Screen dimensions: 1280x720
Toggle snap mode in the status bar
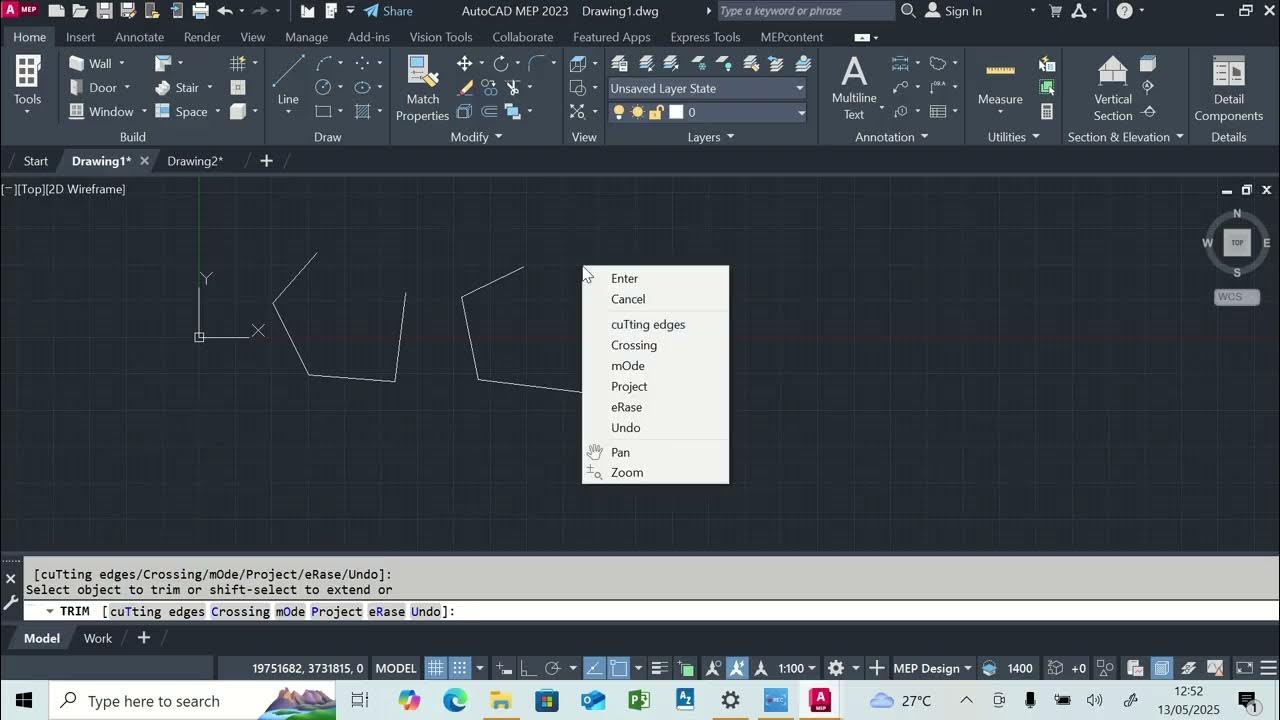click(x=459, y=667)
